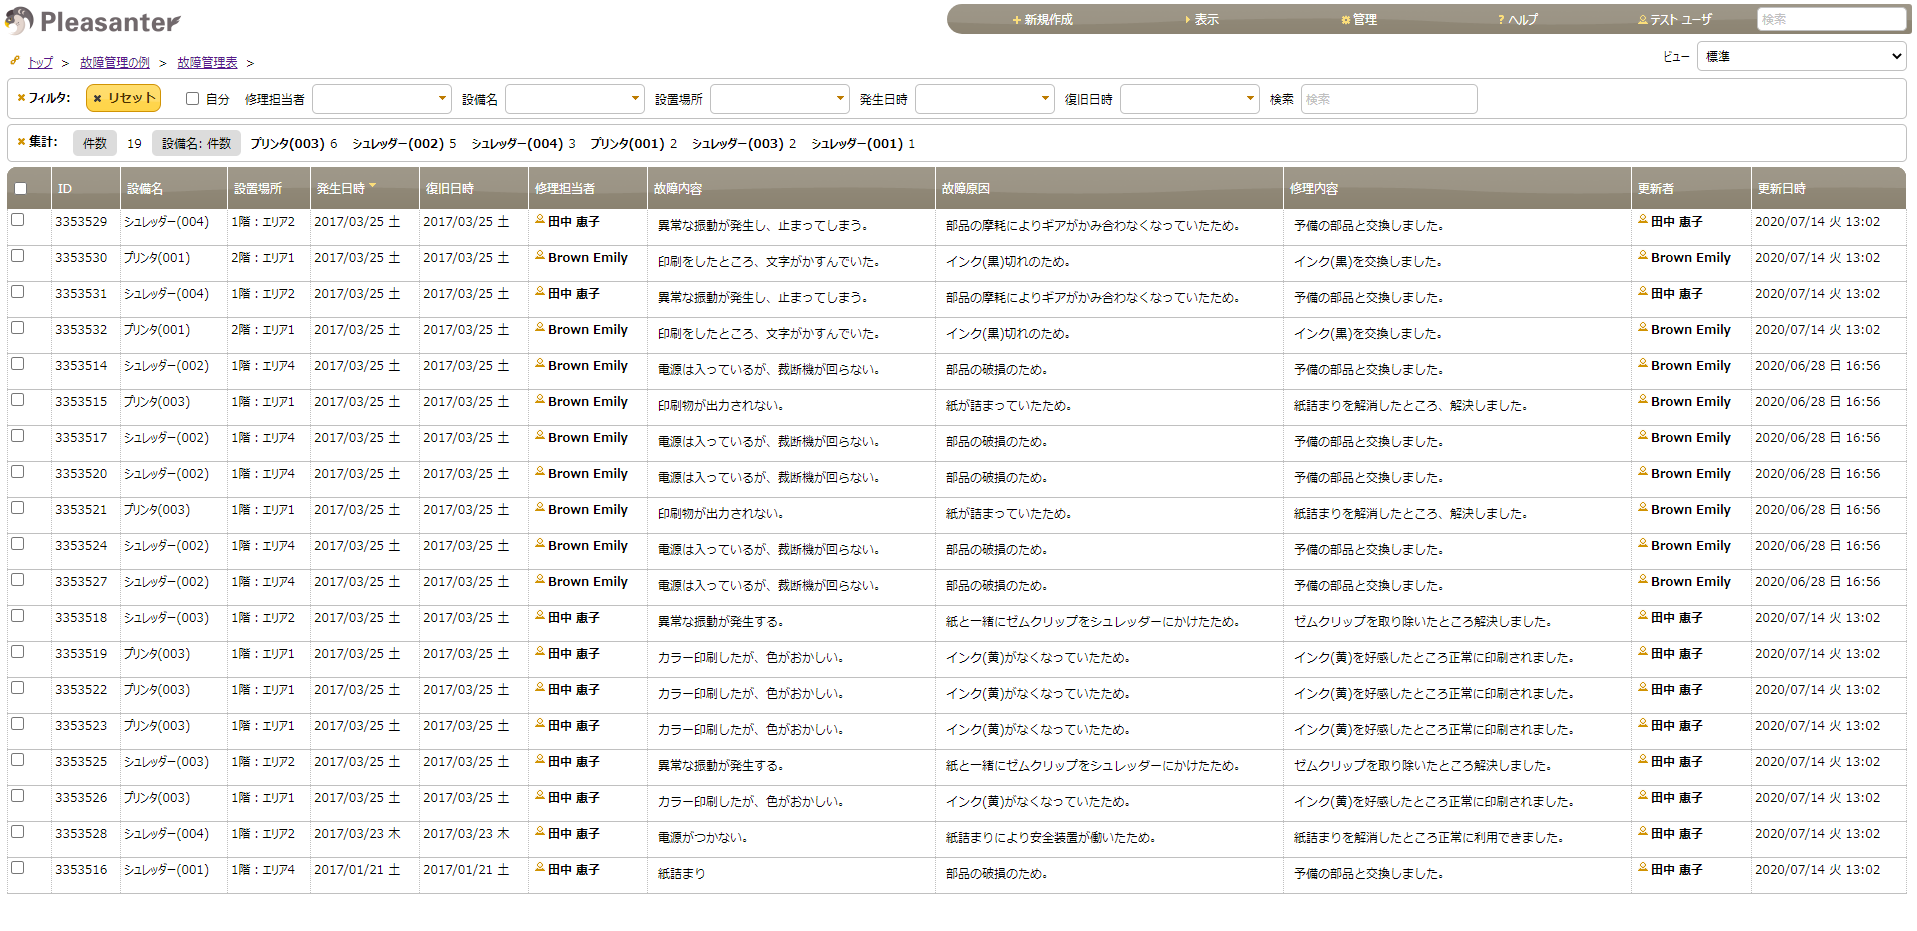
Task: Select the checkbox for row 3353518
Action: tap(18, 616)
